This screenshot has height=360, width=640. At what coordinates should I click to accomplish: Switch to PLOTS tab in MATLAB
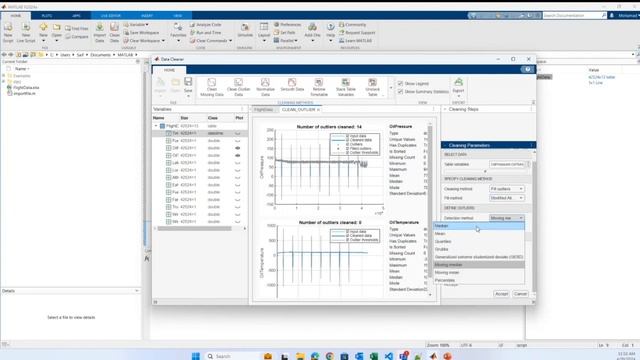[47, 16]
